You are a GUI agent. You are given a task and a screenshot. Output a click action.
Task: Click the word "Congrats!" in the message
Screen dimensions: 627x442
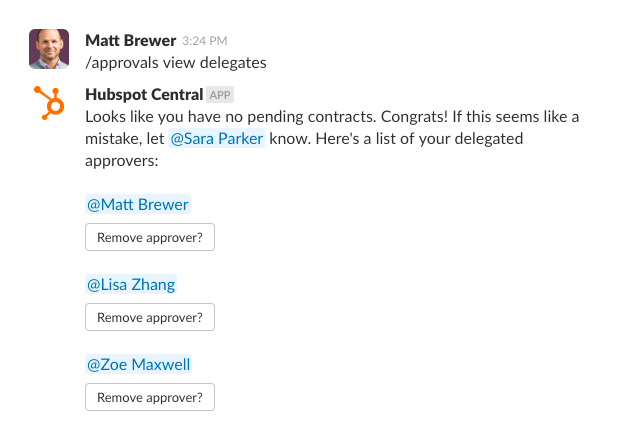tap(350, 117)
